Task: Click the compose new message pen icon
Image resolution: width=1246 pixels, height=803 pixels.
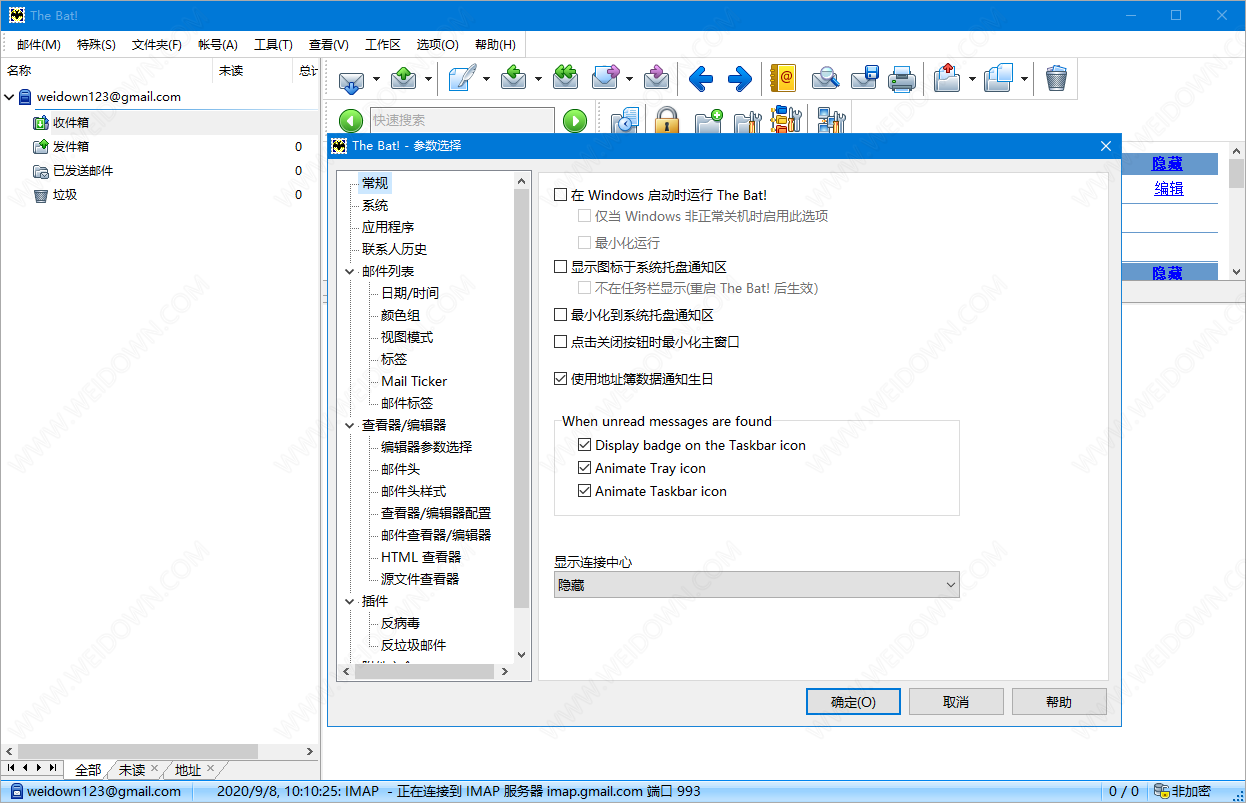Action: [461, 78]
